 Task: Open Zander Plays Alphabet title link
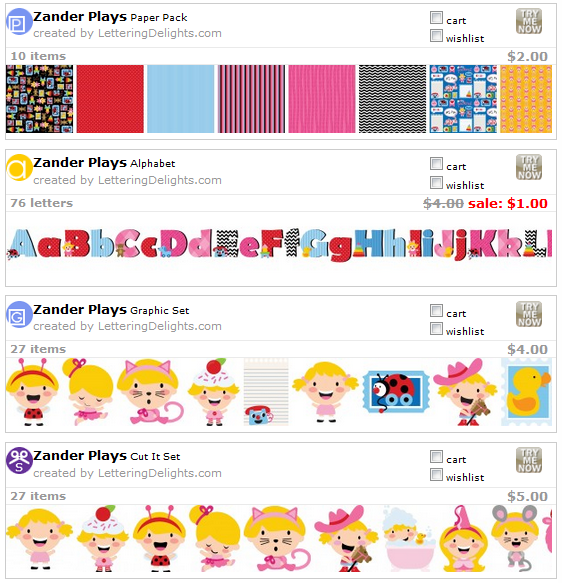tap(104, 163)
